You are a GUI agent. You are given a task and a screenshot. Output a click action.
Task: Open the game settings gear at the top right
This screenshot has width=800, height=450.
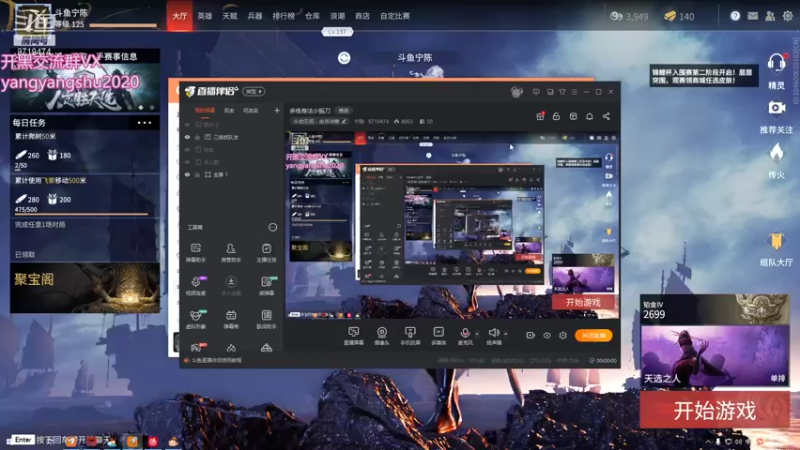click(x=788, y=16)
